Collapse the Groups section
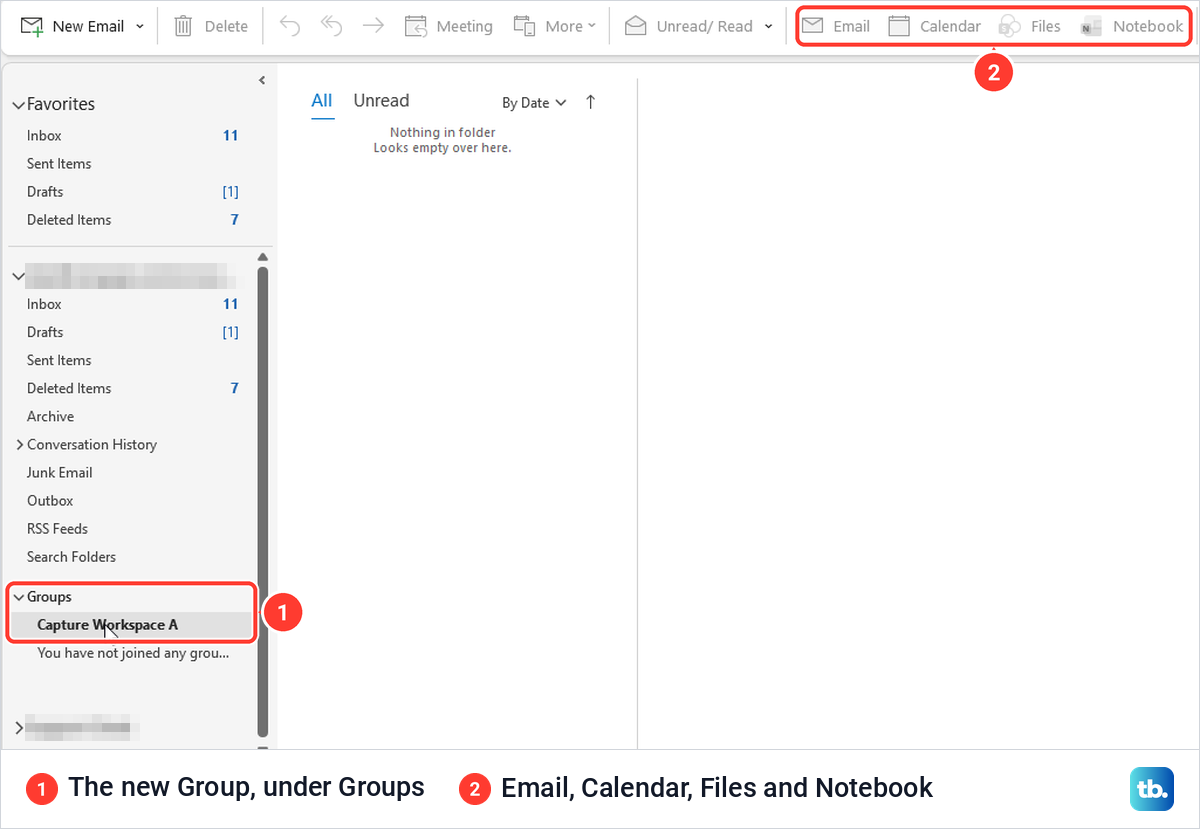This screenshot has width=1200, height=829. click(18, 597)
